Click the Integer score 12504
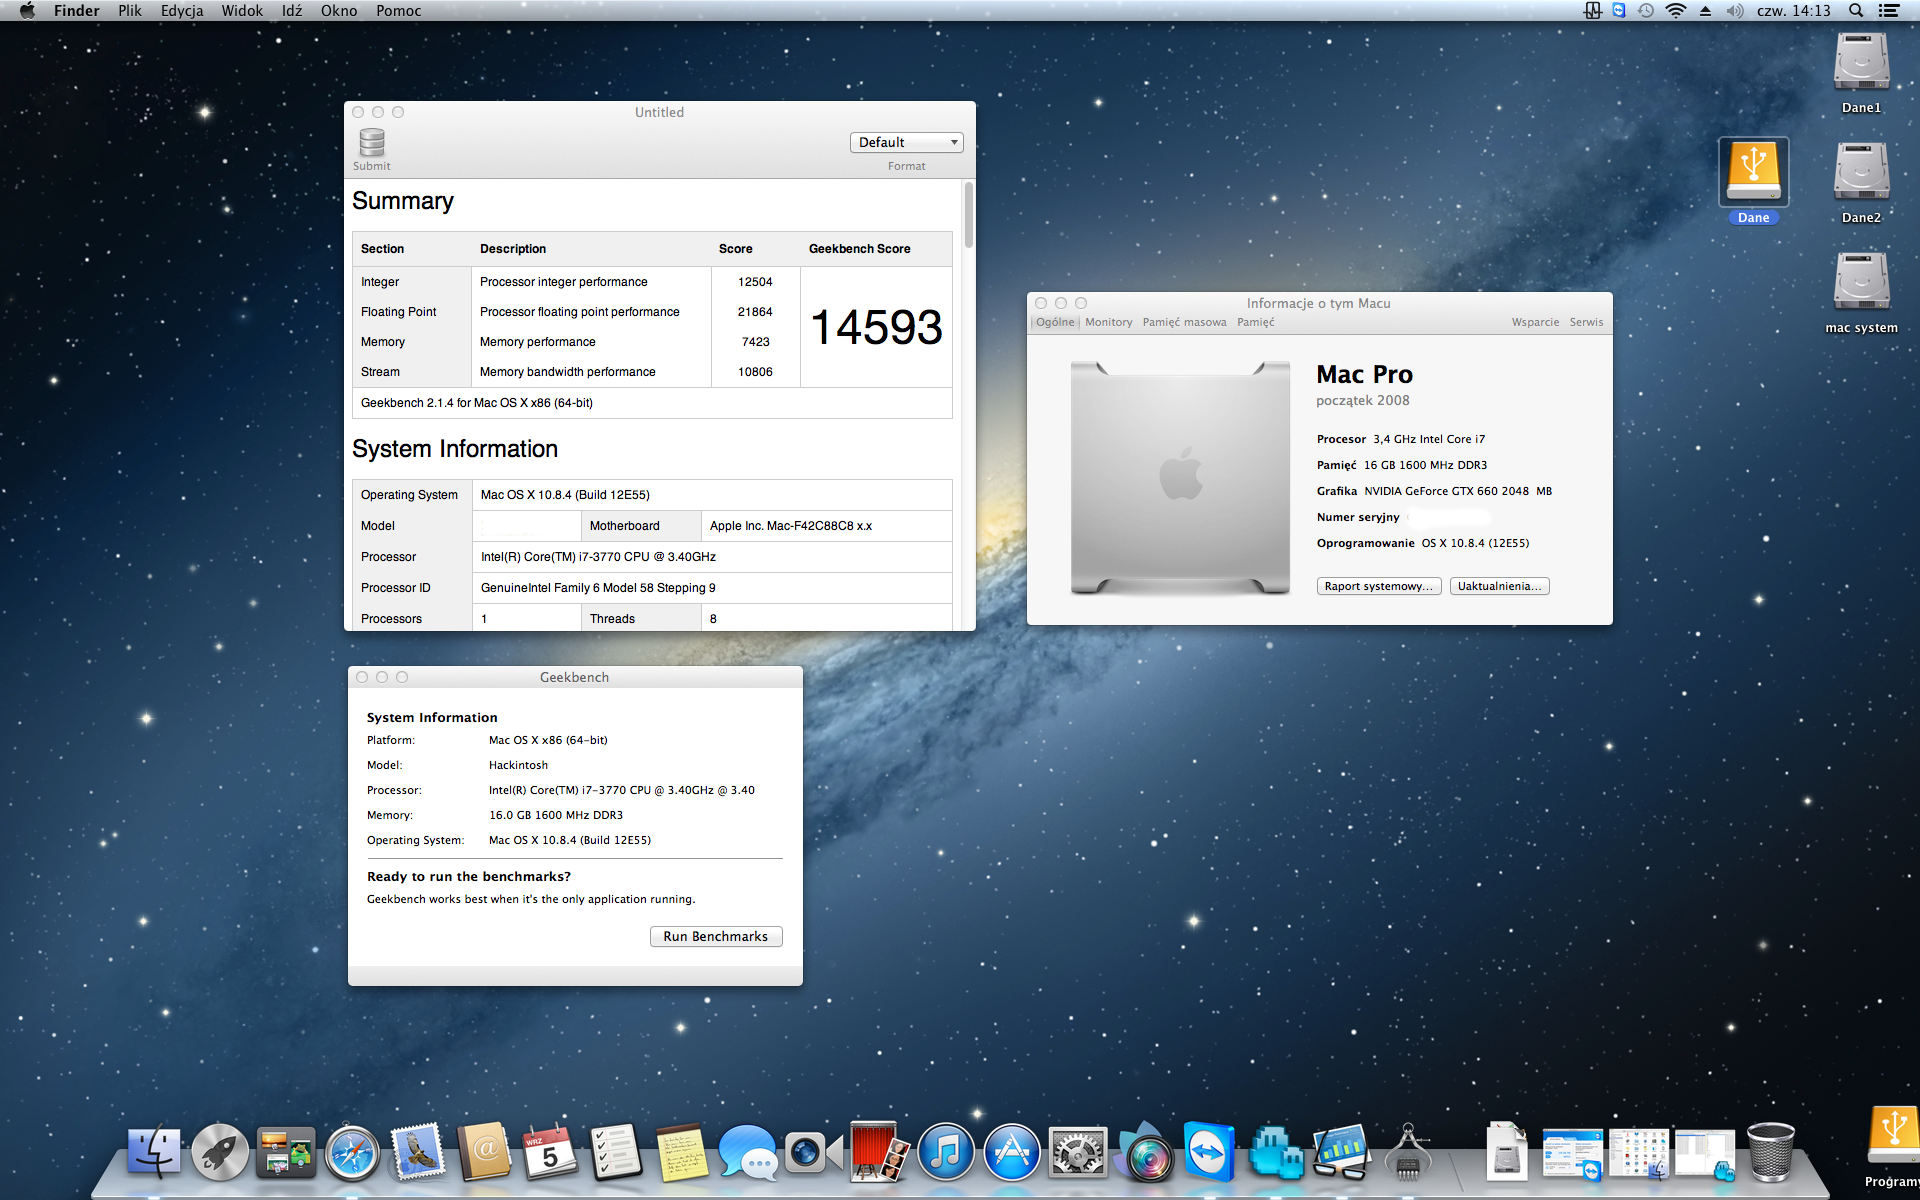1920x1200 pixels. point(755,282)
